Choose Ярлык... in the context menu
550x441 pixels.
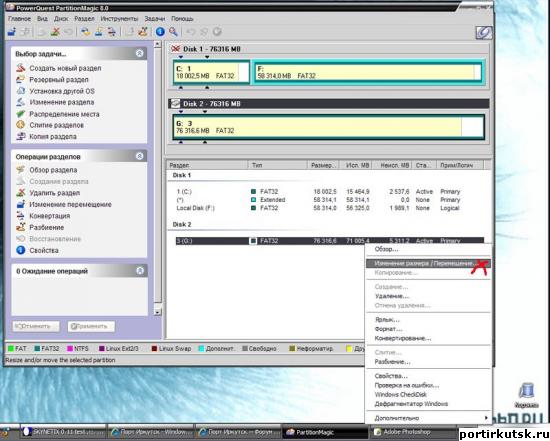pyautogui.click(x=428, y=320)
